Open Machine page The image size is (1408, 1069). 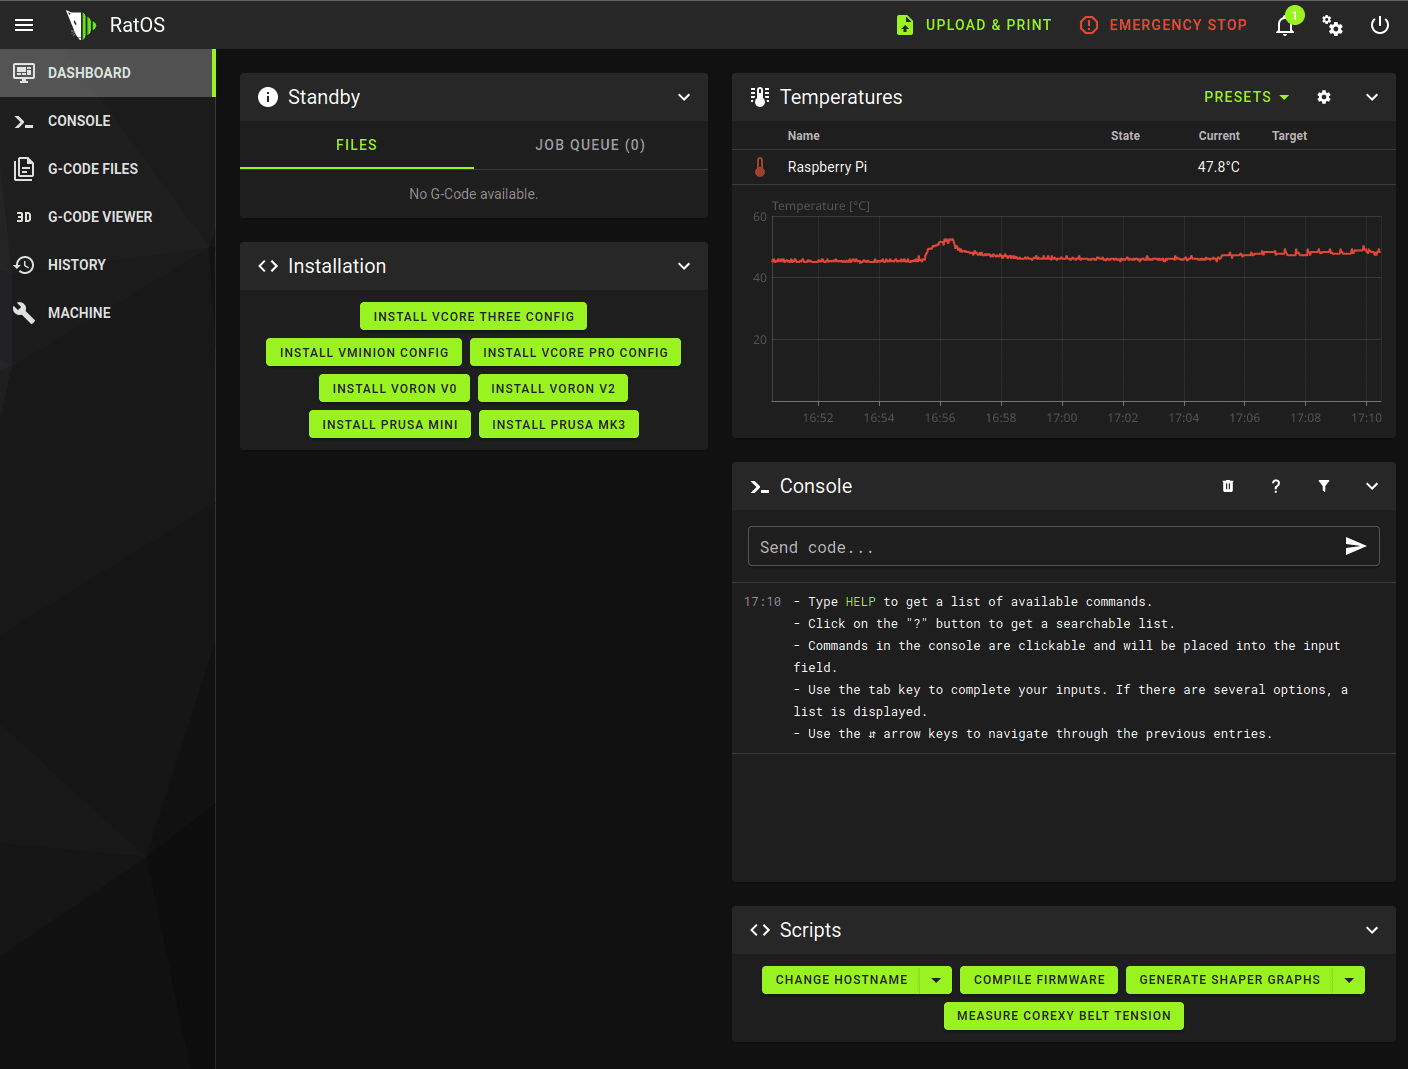107,313
